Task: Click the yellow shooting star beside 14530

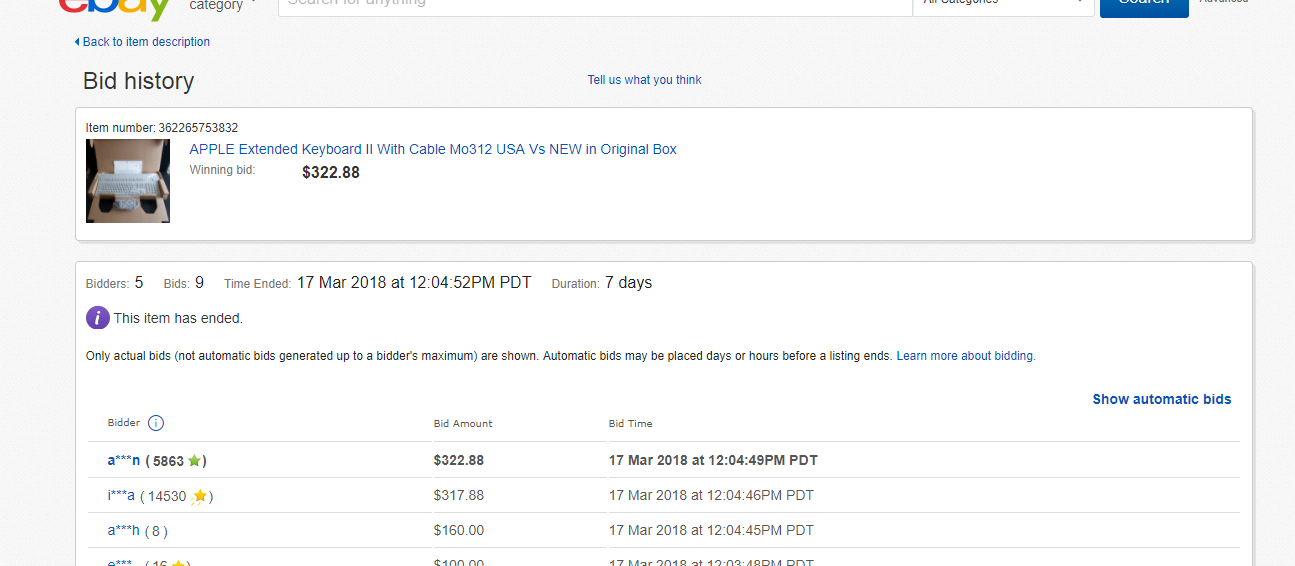Action: coord(199,496)
